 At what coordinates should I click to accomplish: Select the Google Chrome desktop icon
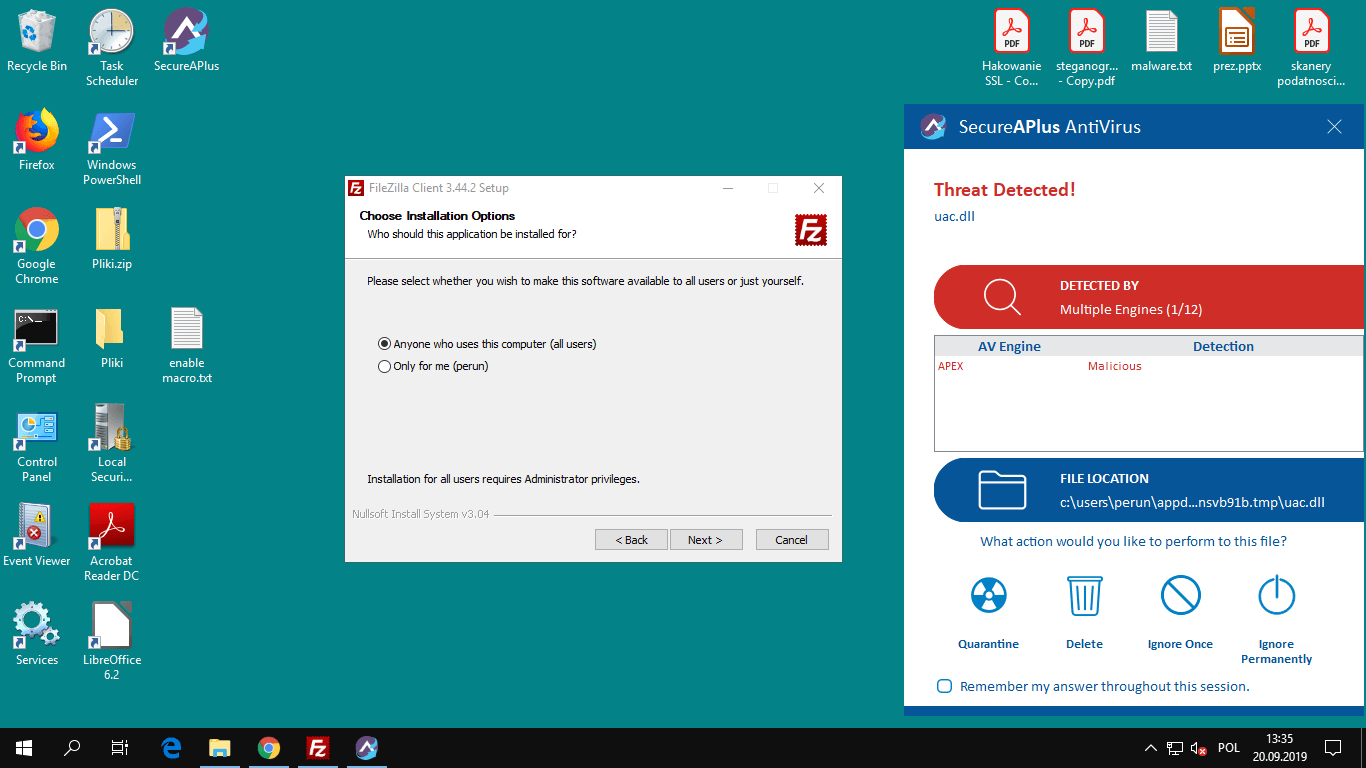37,246
